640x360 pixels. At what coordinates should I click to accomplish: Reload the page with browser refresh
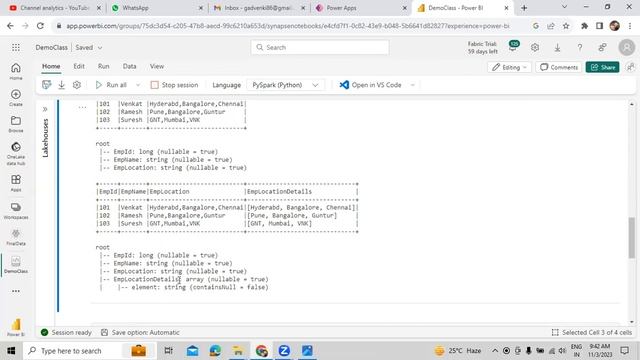click(x=40, y=26)
